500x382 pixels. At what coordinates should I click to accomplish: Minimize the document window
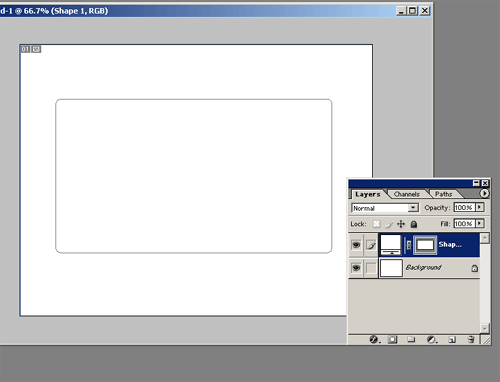(x=402, y=11)
